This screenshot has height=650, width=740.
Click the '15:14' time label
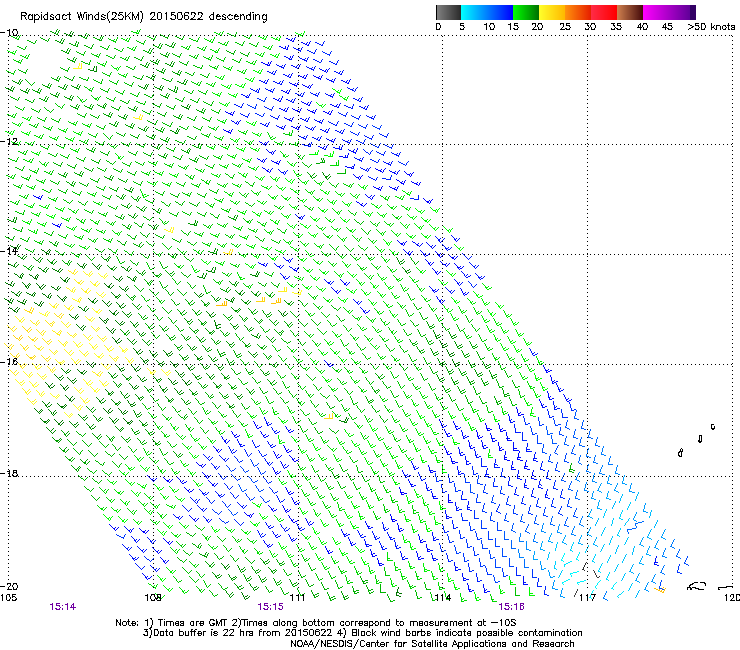[x=62, y=607]
